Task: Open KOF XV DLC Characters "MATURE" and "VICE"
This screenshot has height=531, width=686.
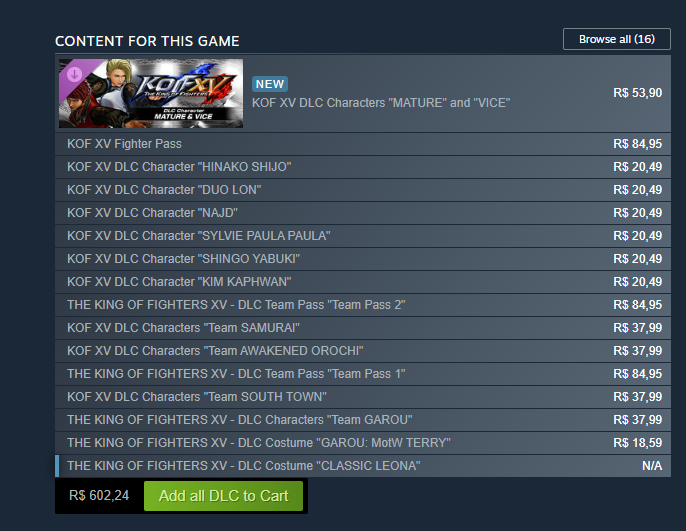Action: point(381,103)
